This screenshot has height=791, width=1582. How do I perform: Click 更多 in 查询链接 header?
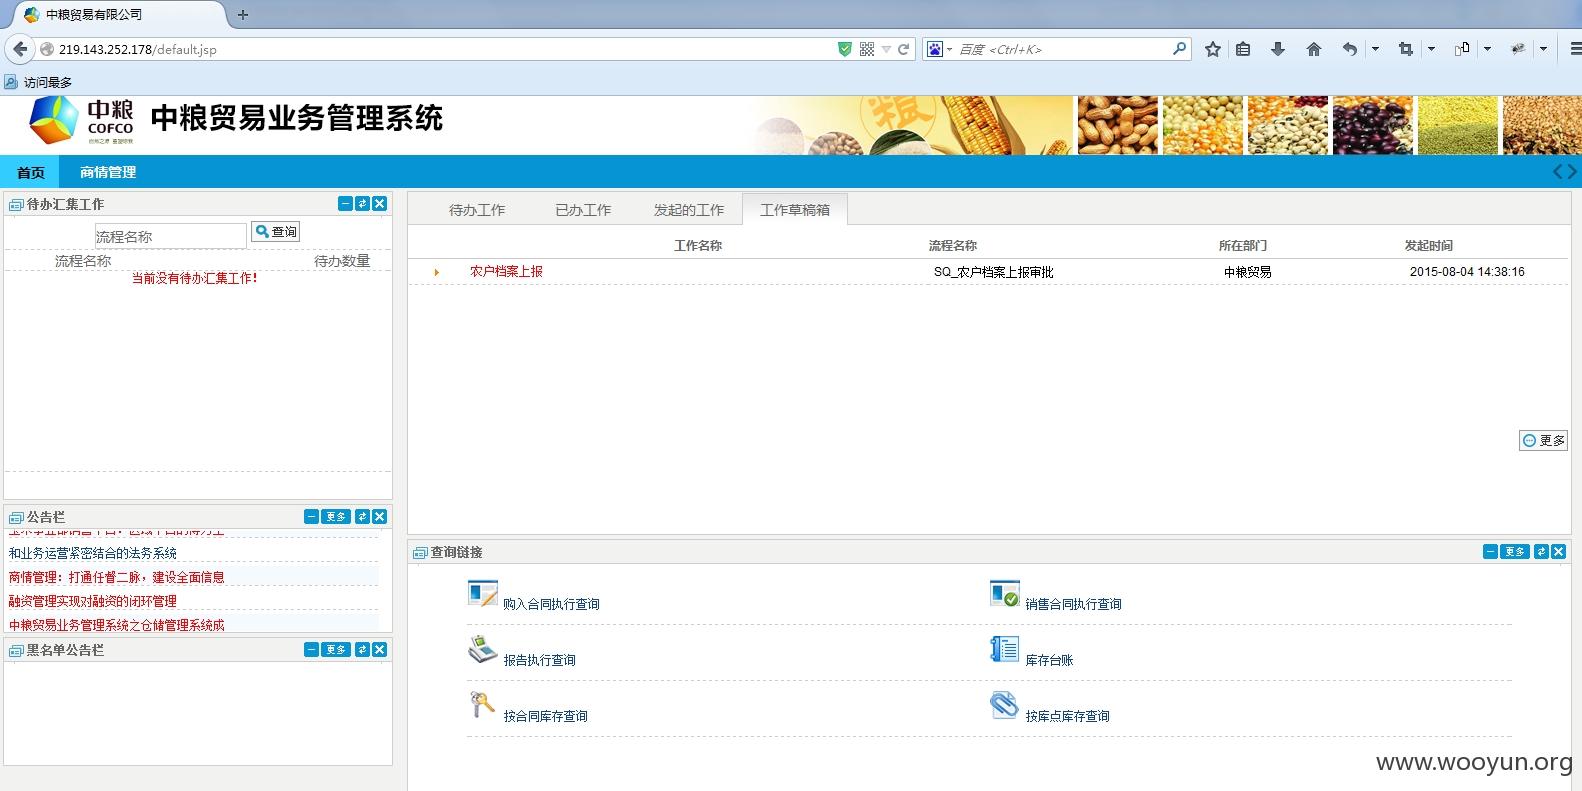[x=1515, y=552]
